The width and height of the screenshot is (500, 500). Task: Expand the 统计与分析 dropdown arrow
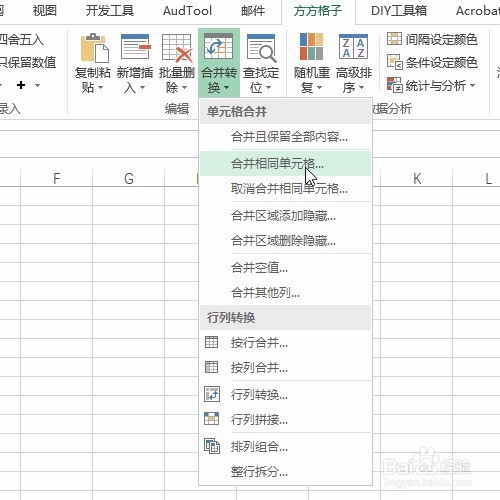(473, 85)
